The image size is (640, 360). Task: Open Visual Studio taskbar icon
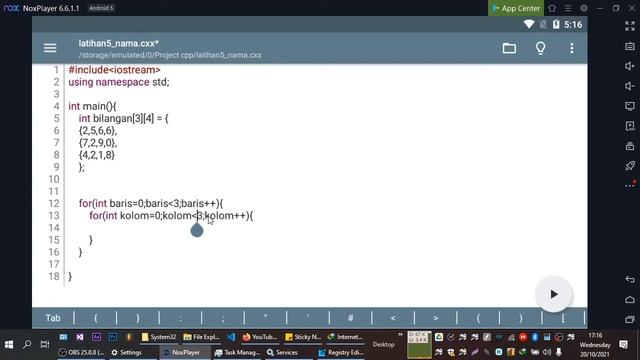click(80, 337)
